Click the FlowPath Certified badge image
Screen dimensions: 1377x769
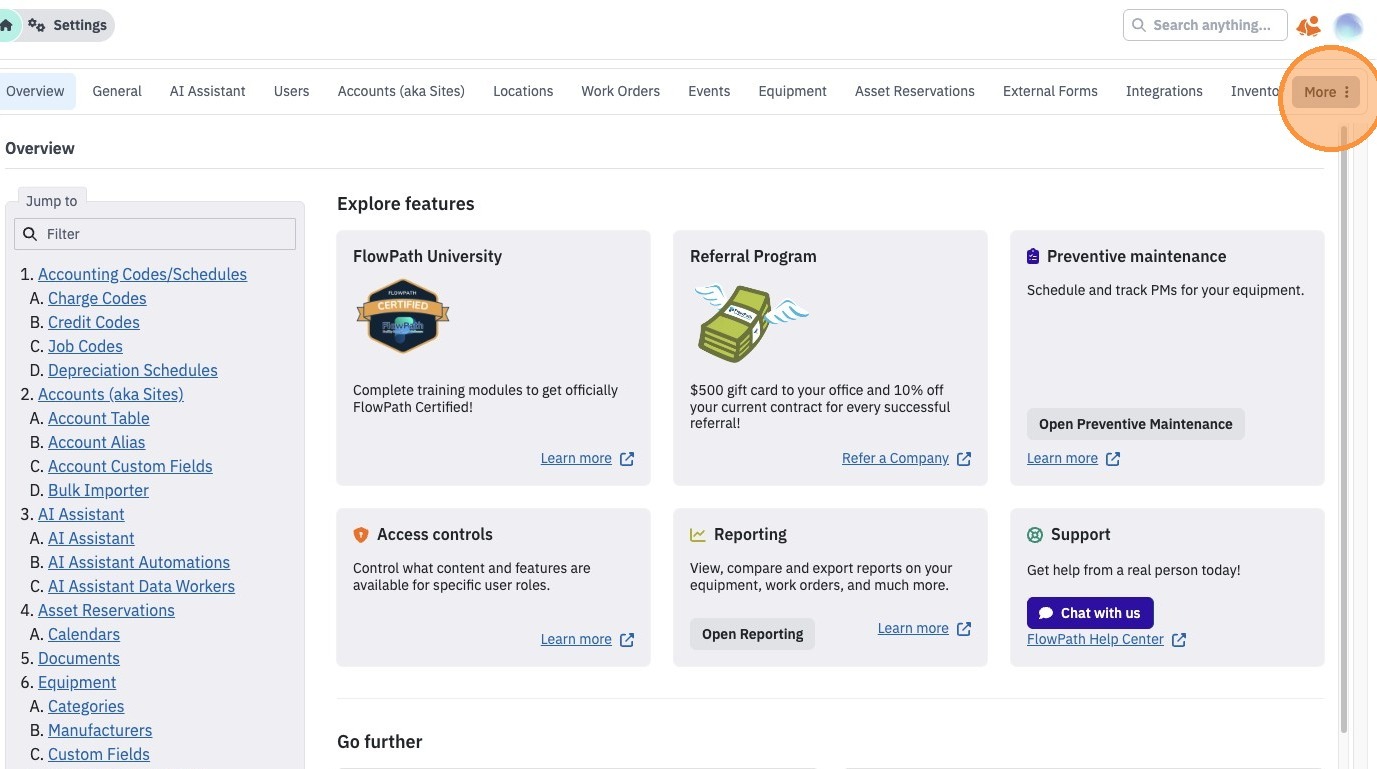pos(403,316)
